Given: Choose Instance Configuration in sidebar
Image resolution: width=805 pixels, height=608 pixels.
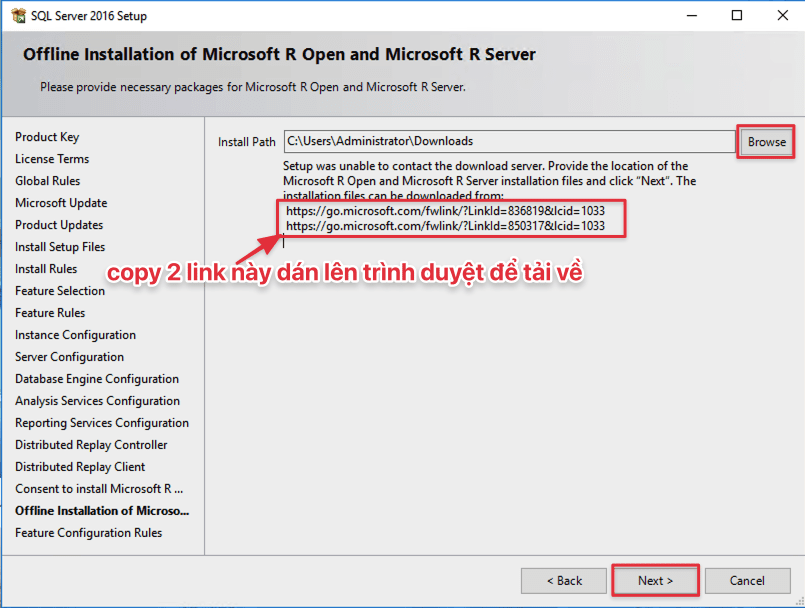Looking at the screenshot, I should (75, 335).
